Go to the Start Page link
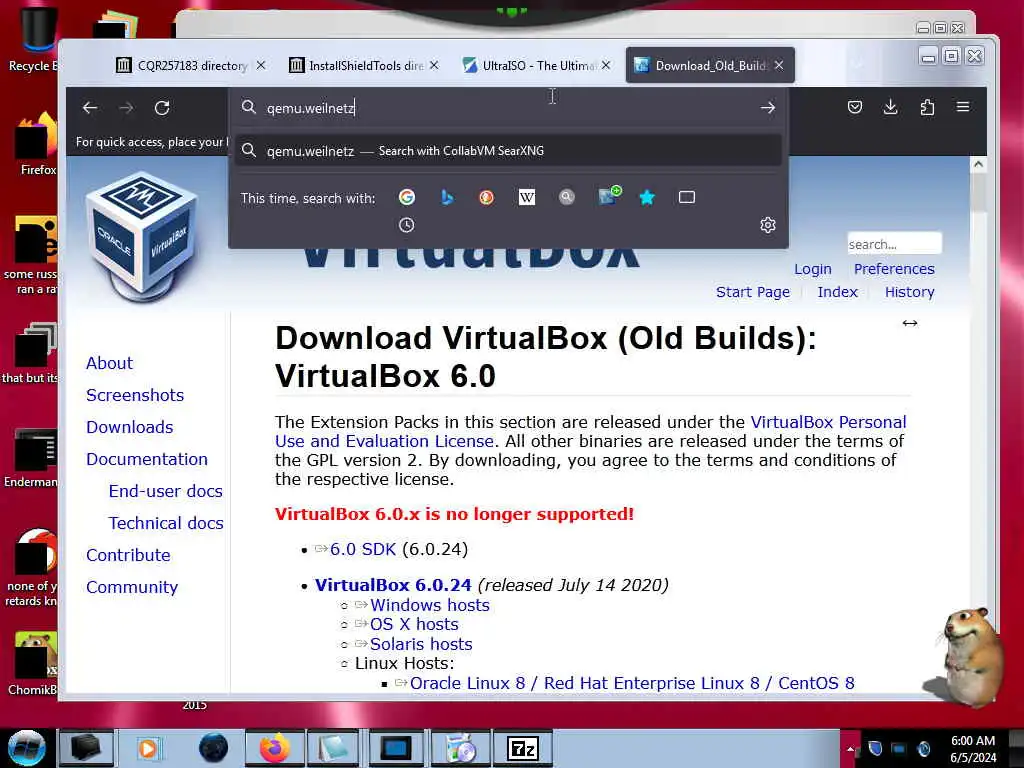 752,292
